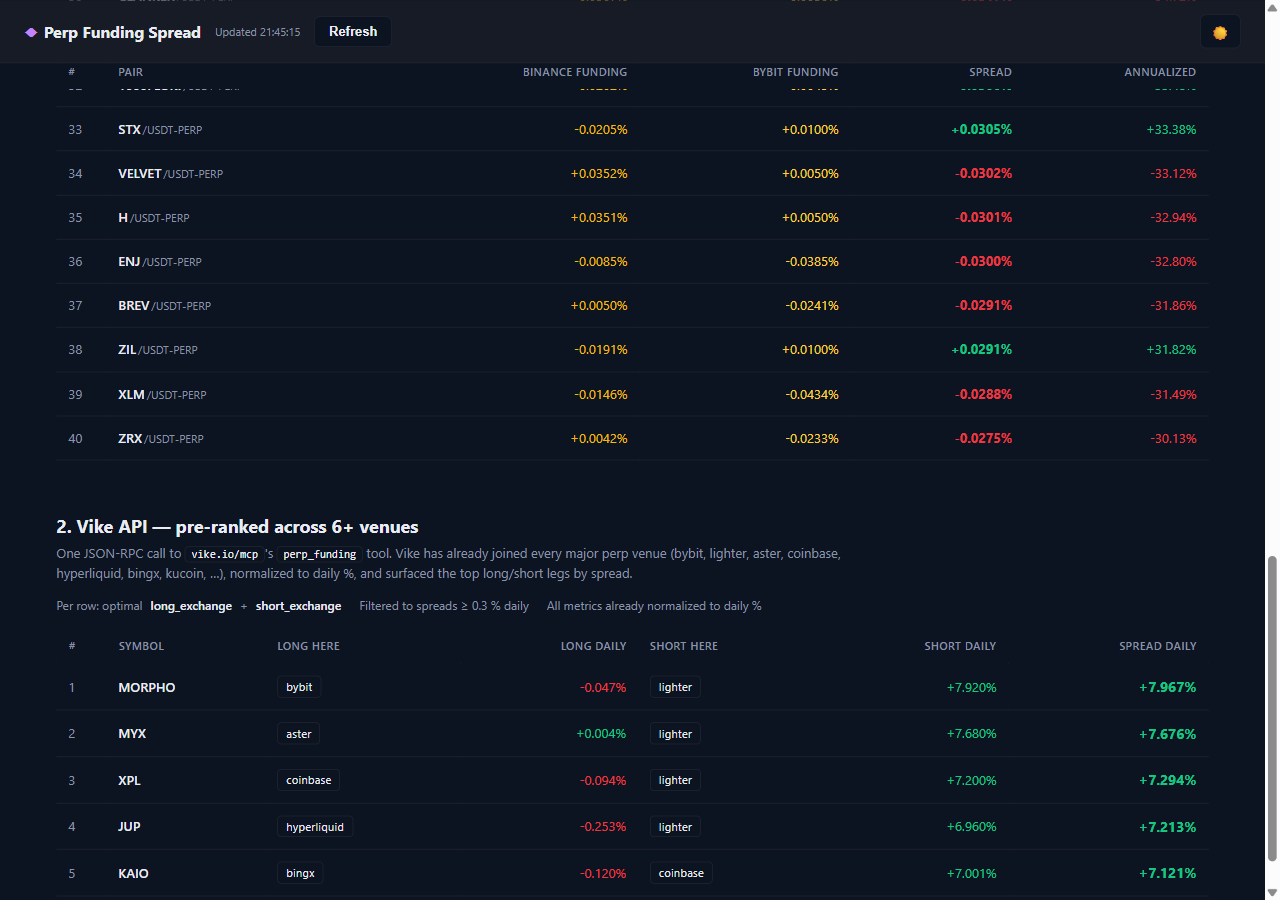Sort by Binance Funding column header
Screen dimensions: 1280x900
click(x=575, y=72)
